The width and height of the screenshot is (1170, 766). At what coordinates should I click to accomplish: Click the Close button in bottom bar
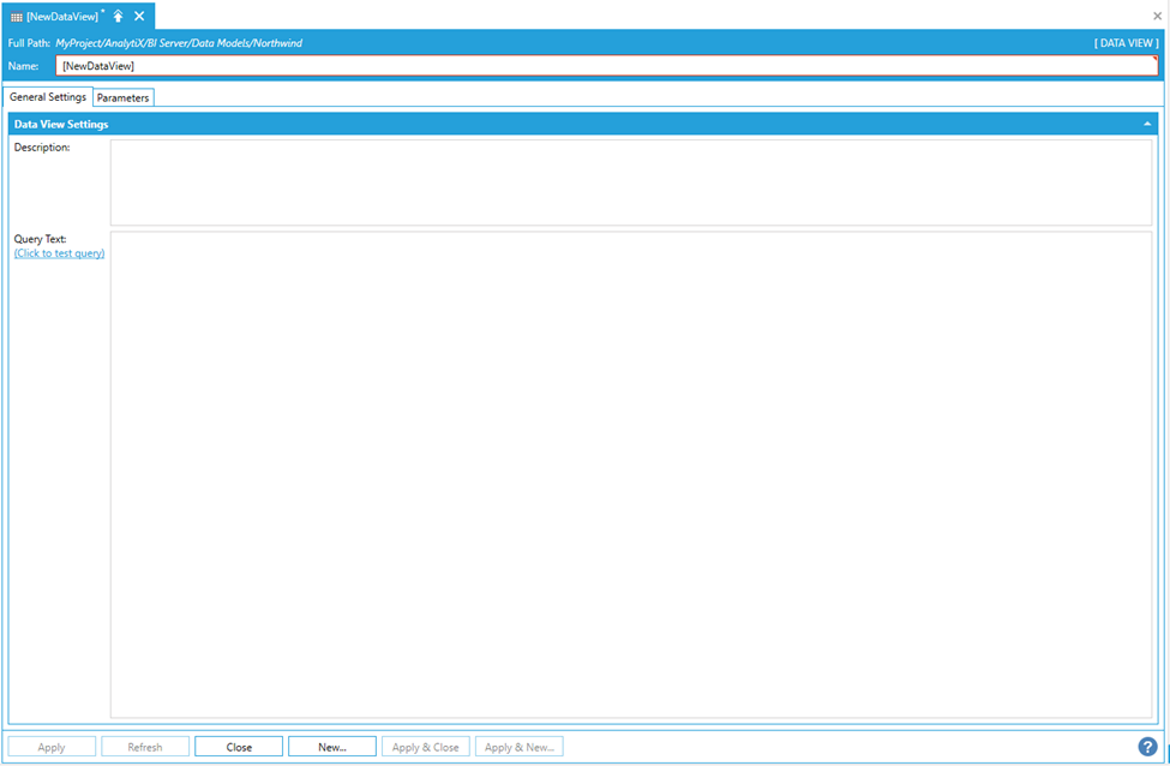click(239, 747)
